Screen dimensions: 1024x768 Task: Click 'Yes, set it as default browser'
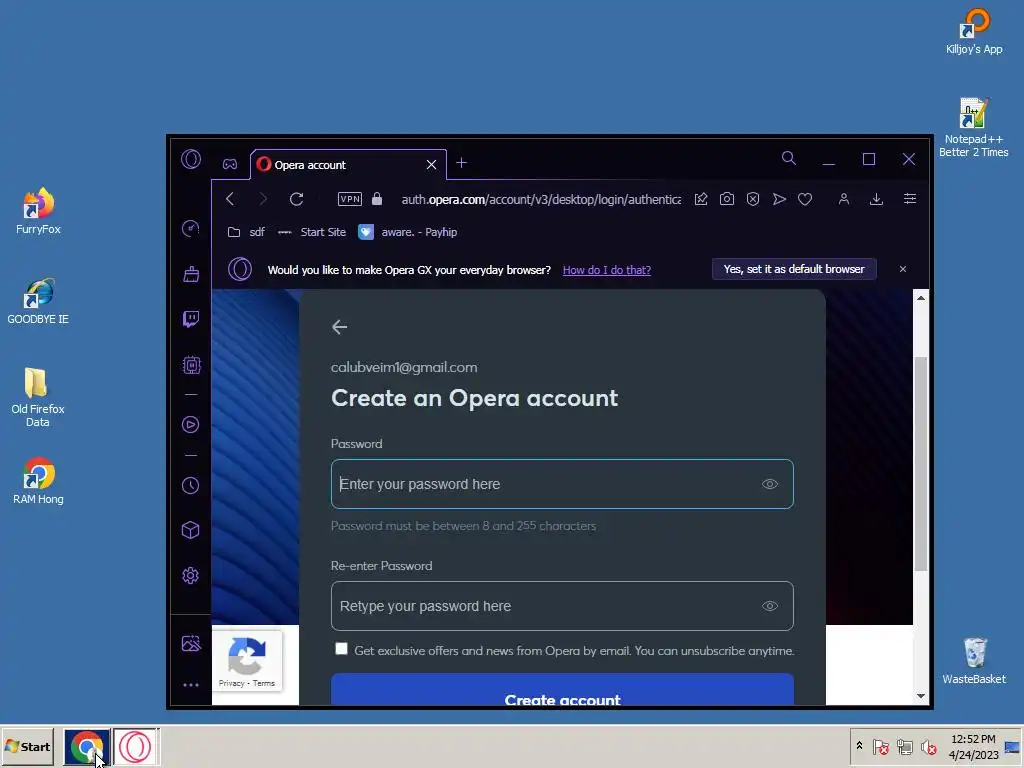[x=794, y=269]
